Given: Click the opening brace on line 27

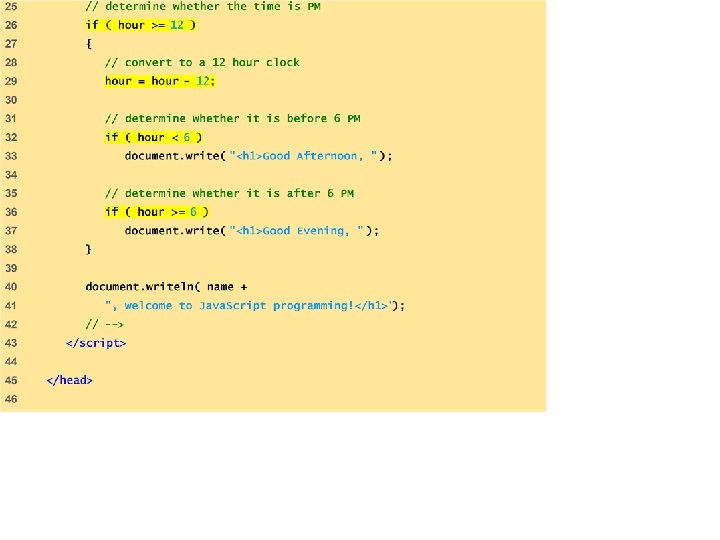Looking at the screenshot, I should pos(89,44).
